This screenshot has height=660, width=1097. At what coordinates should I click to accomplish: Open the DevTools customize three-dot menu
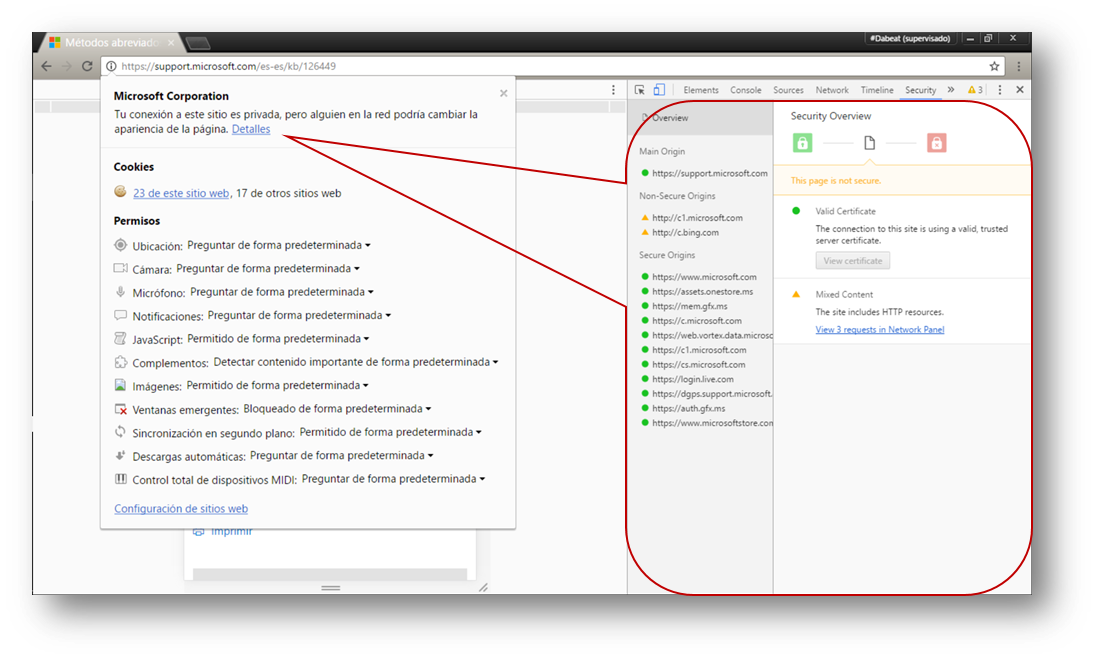pyautogui.click(x=1000, y=90)
